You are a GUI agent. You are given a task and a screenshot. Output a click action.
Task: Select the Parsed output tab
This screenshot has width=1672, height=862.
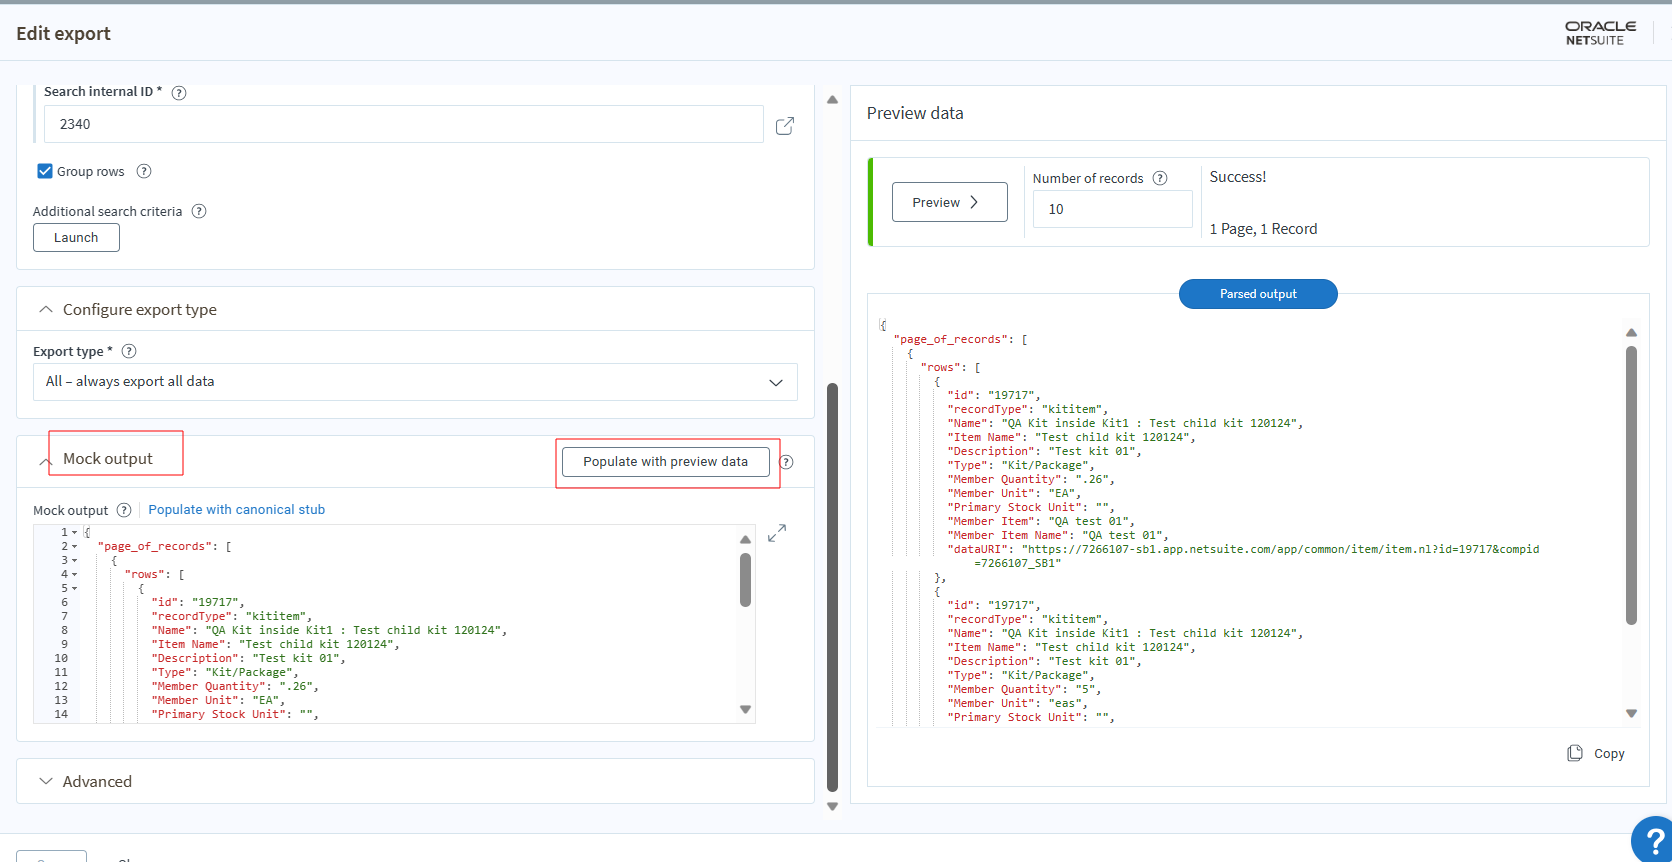1257,294
